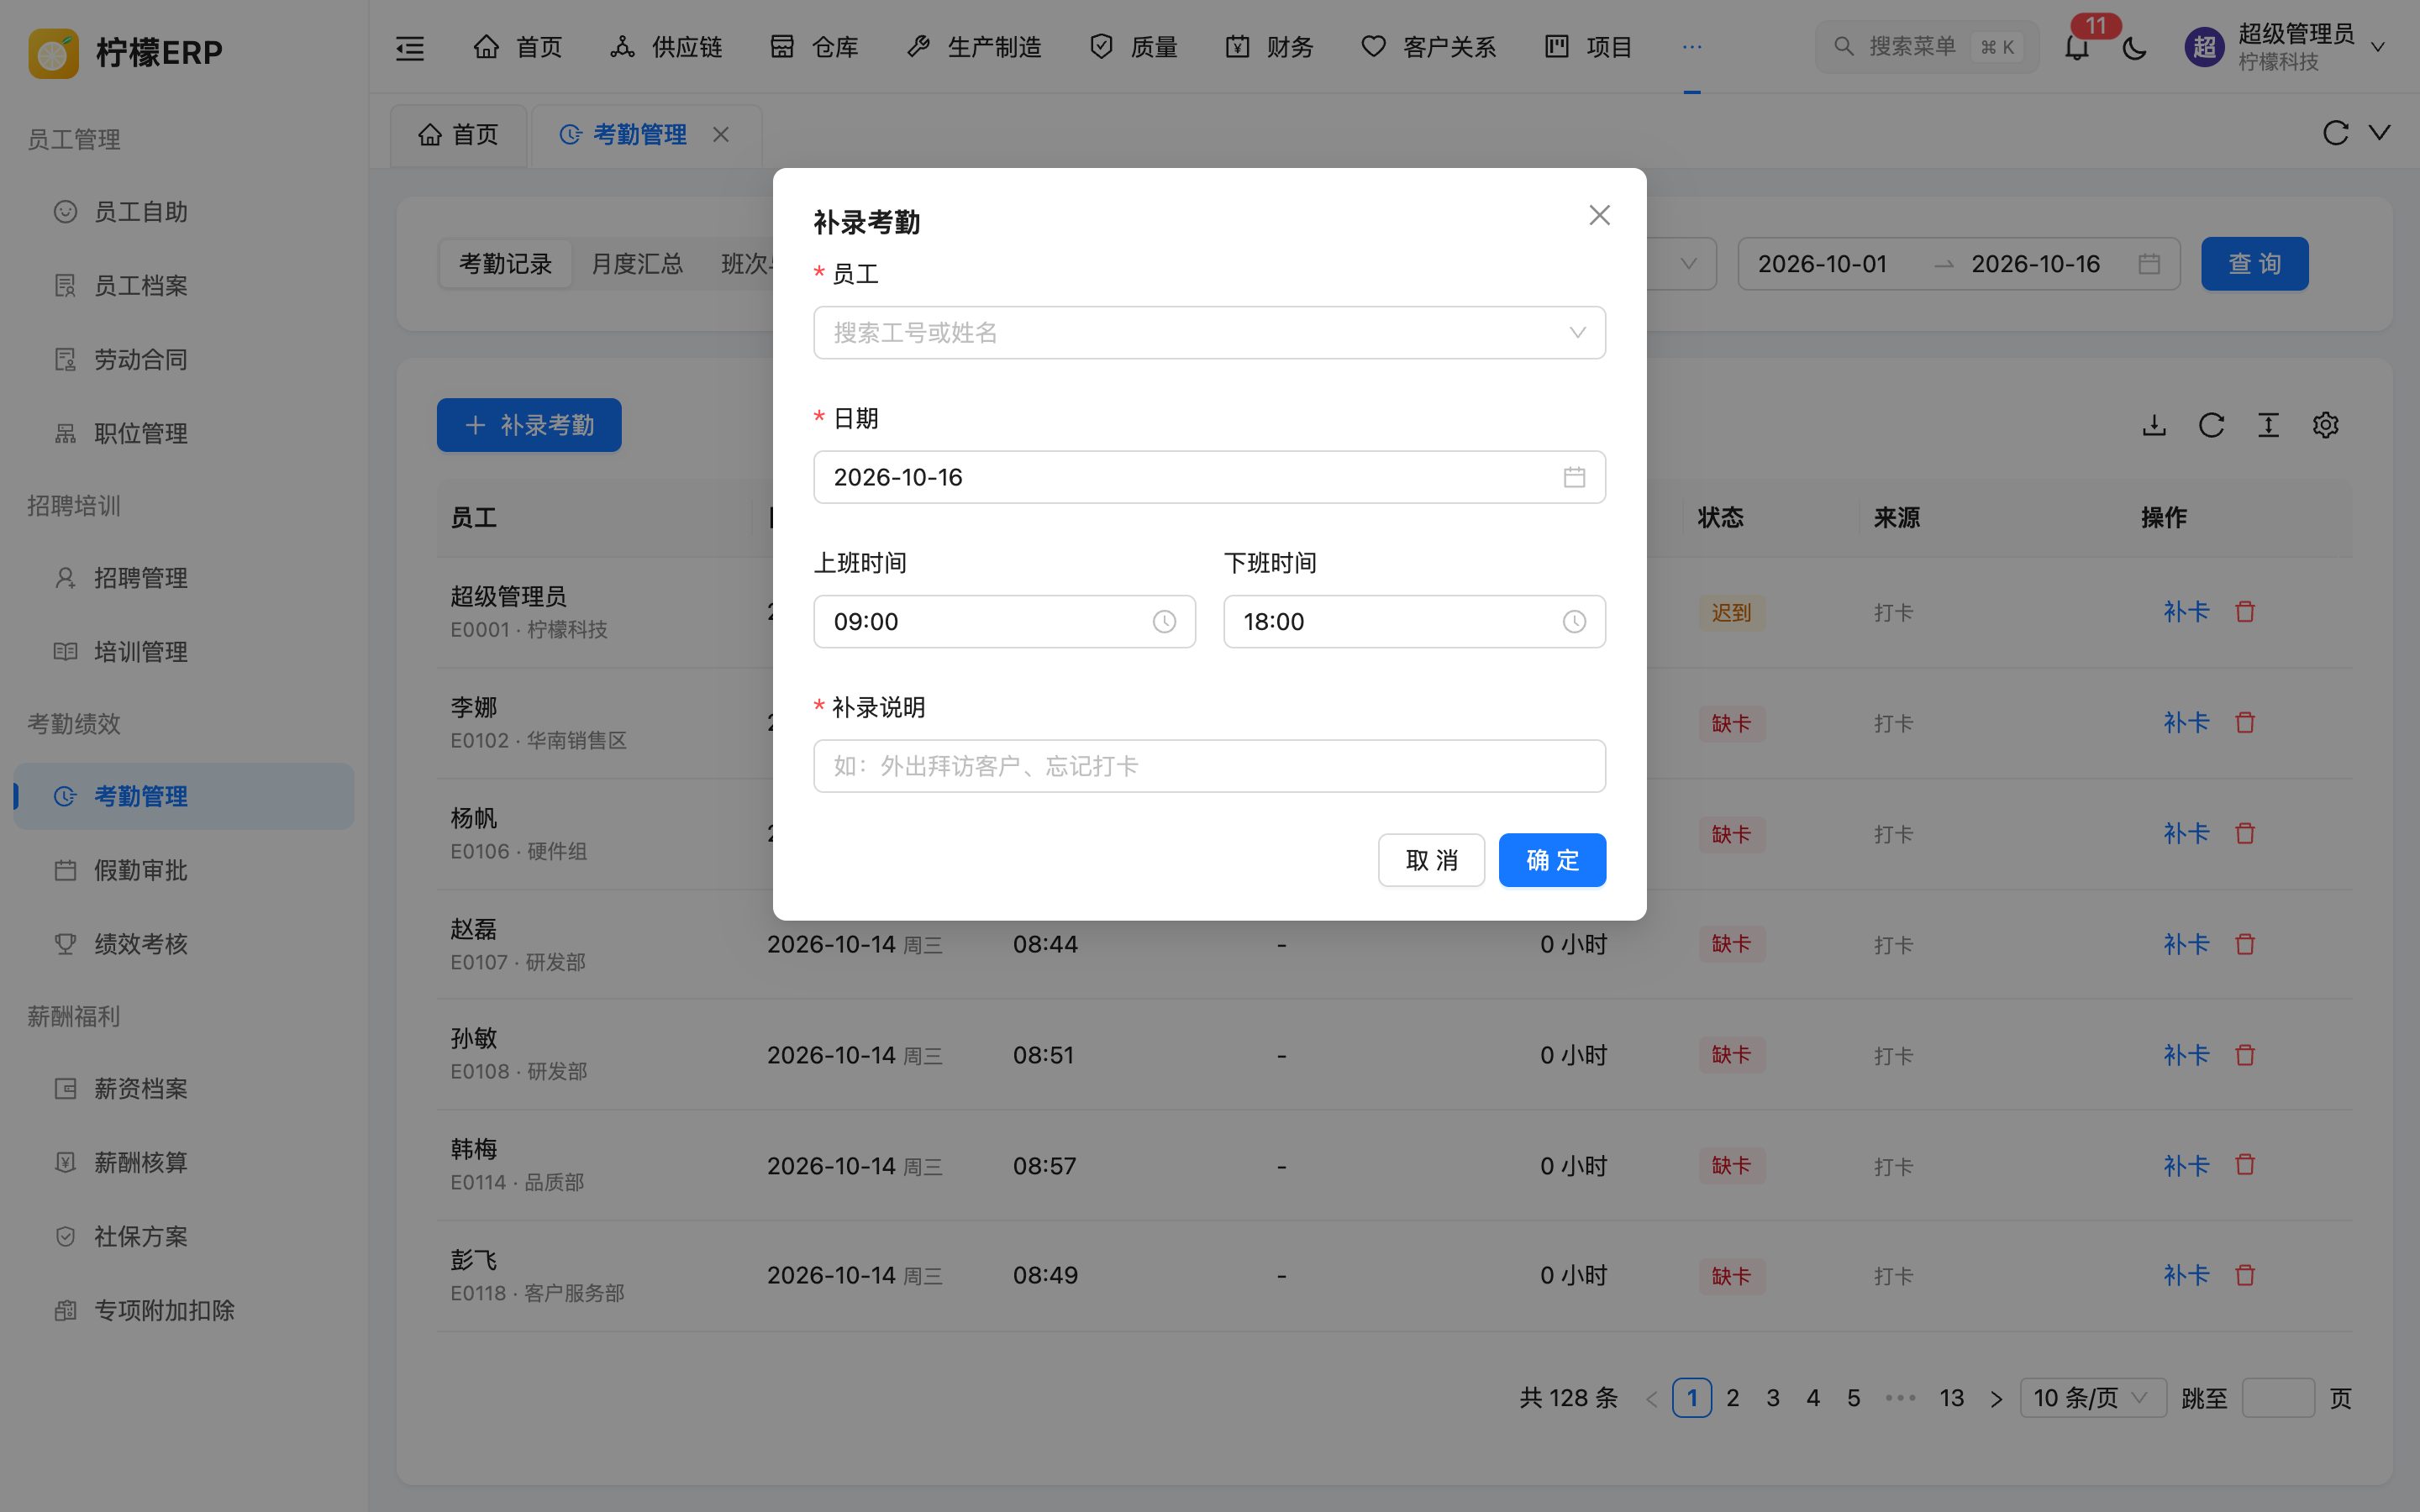This screenshot has width=2420, height=1512.
Task: Delete 超级管理员 attendance record
Action: 2245,611
